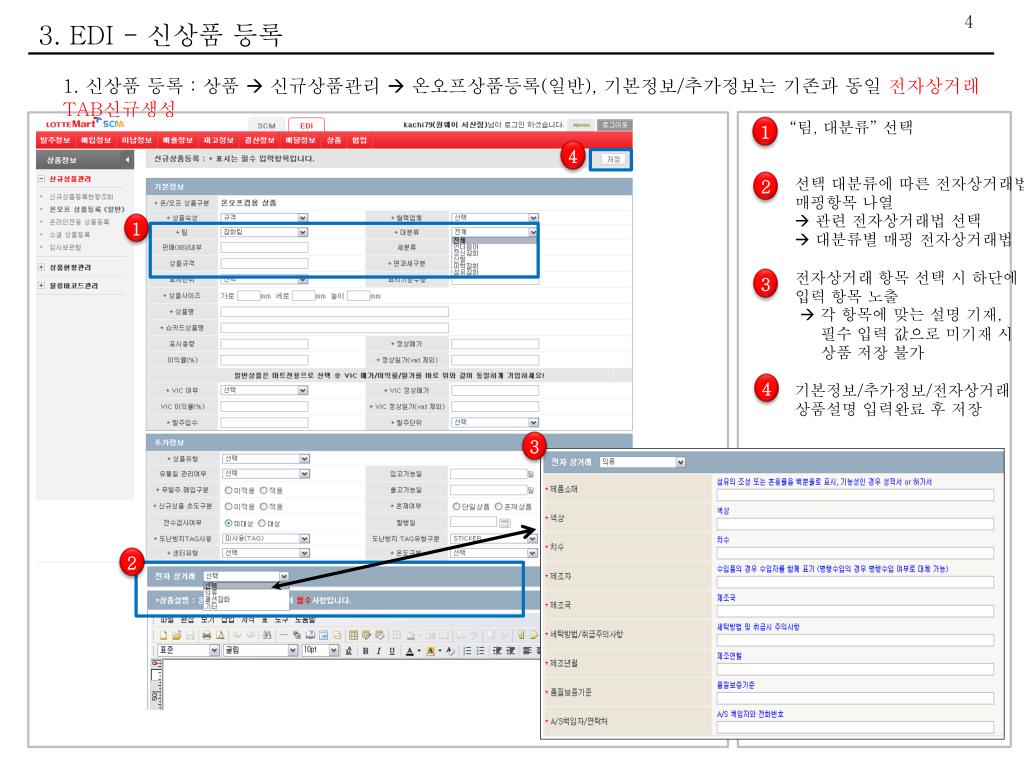
Task: Collapse the 신규상품관리 tree node
Action: 41,179
